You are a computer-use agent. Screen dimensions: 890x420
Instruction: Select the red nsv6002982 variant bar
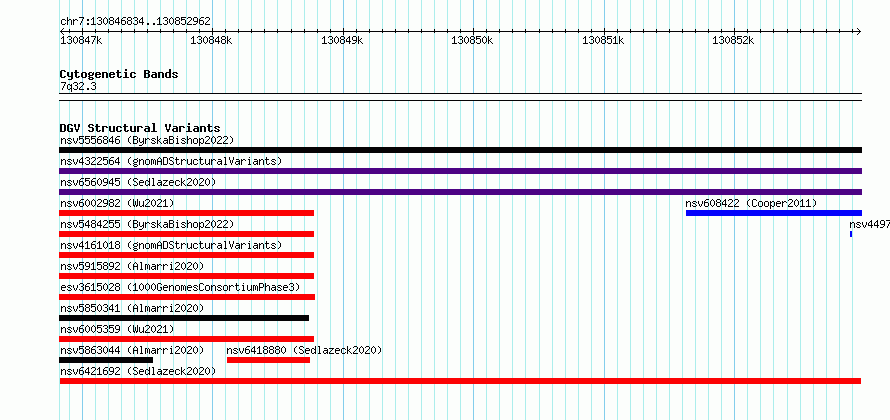click(187, 213)
